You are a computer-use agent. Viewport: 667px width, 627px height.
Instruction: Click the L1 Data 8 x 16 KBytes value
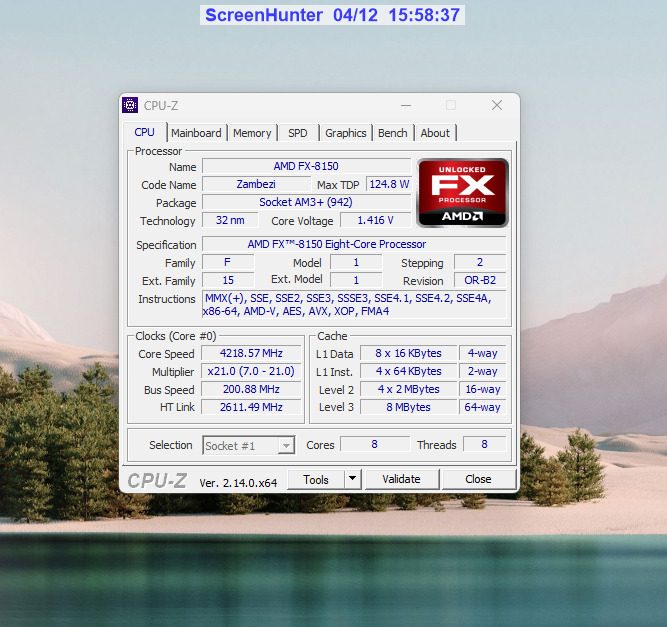[x=408, y=353]
